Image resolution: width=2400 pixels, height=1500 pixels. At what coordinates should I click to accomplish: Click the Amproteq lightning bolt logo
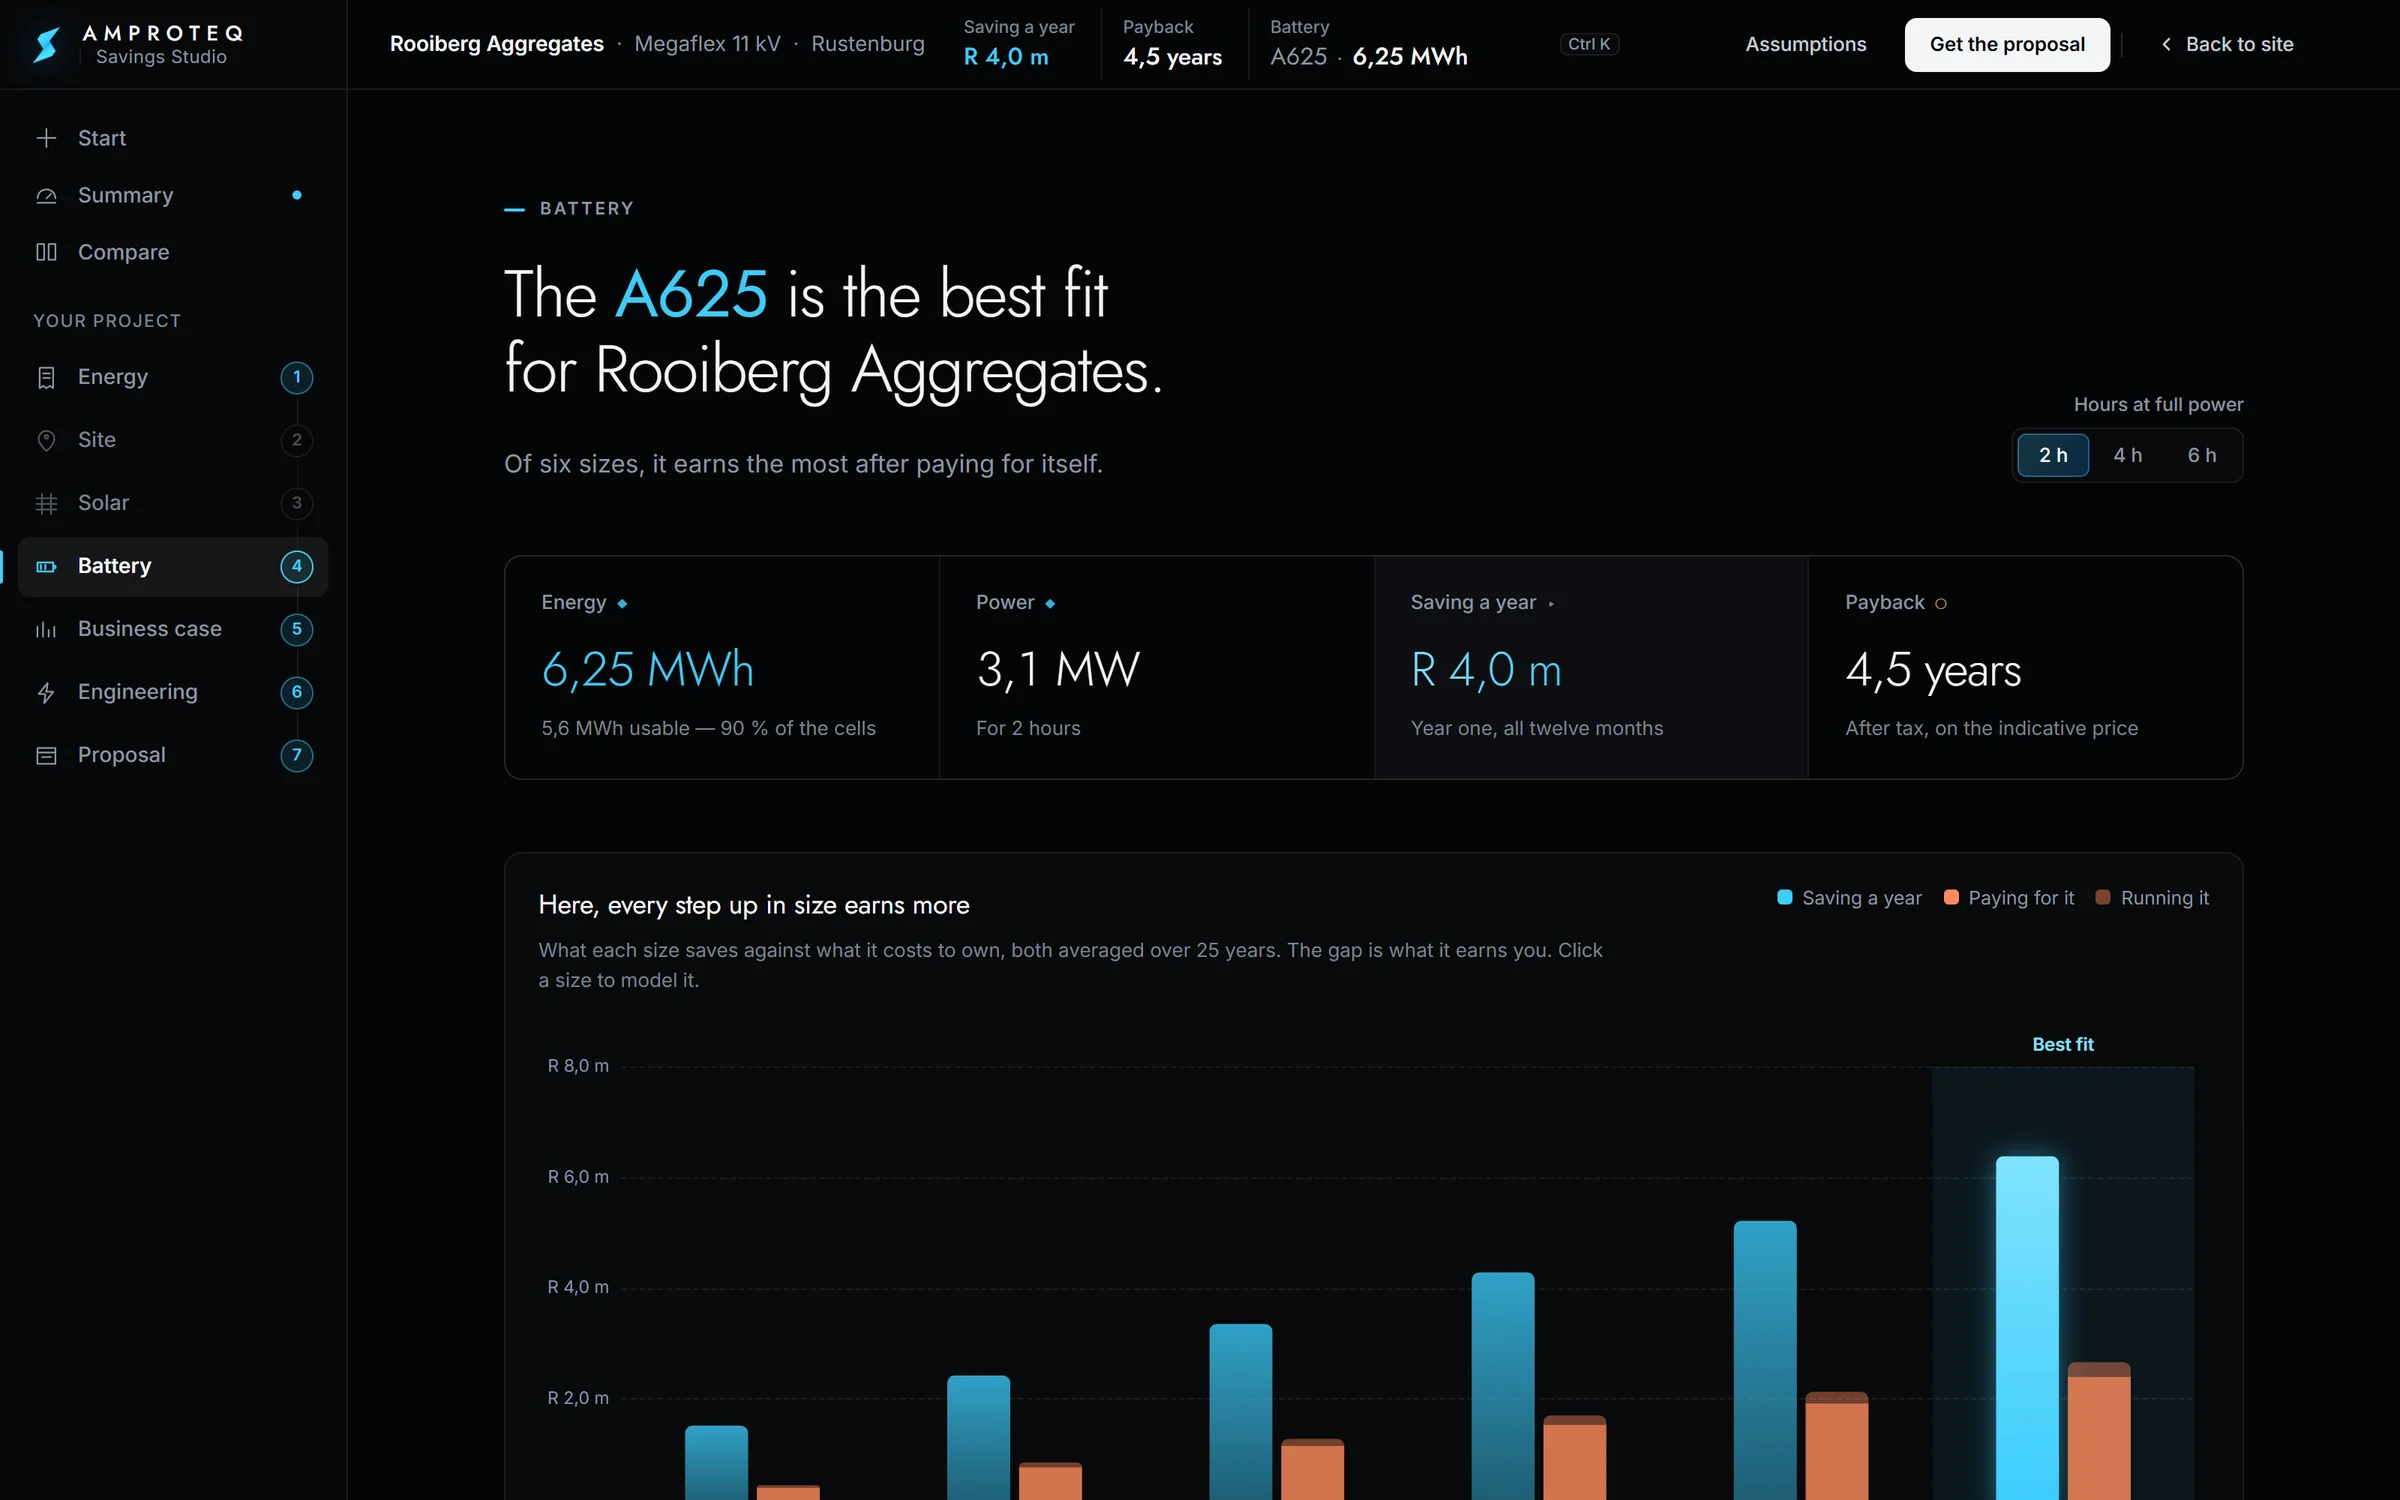pyautogui.click(x=46, y=44)
